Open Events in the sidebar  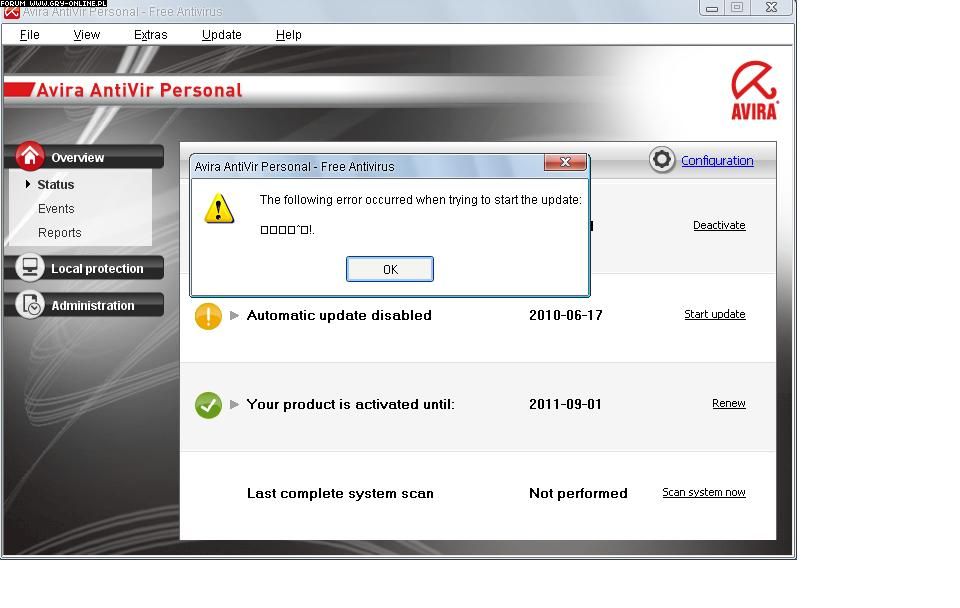click(56, 209)
